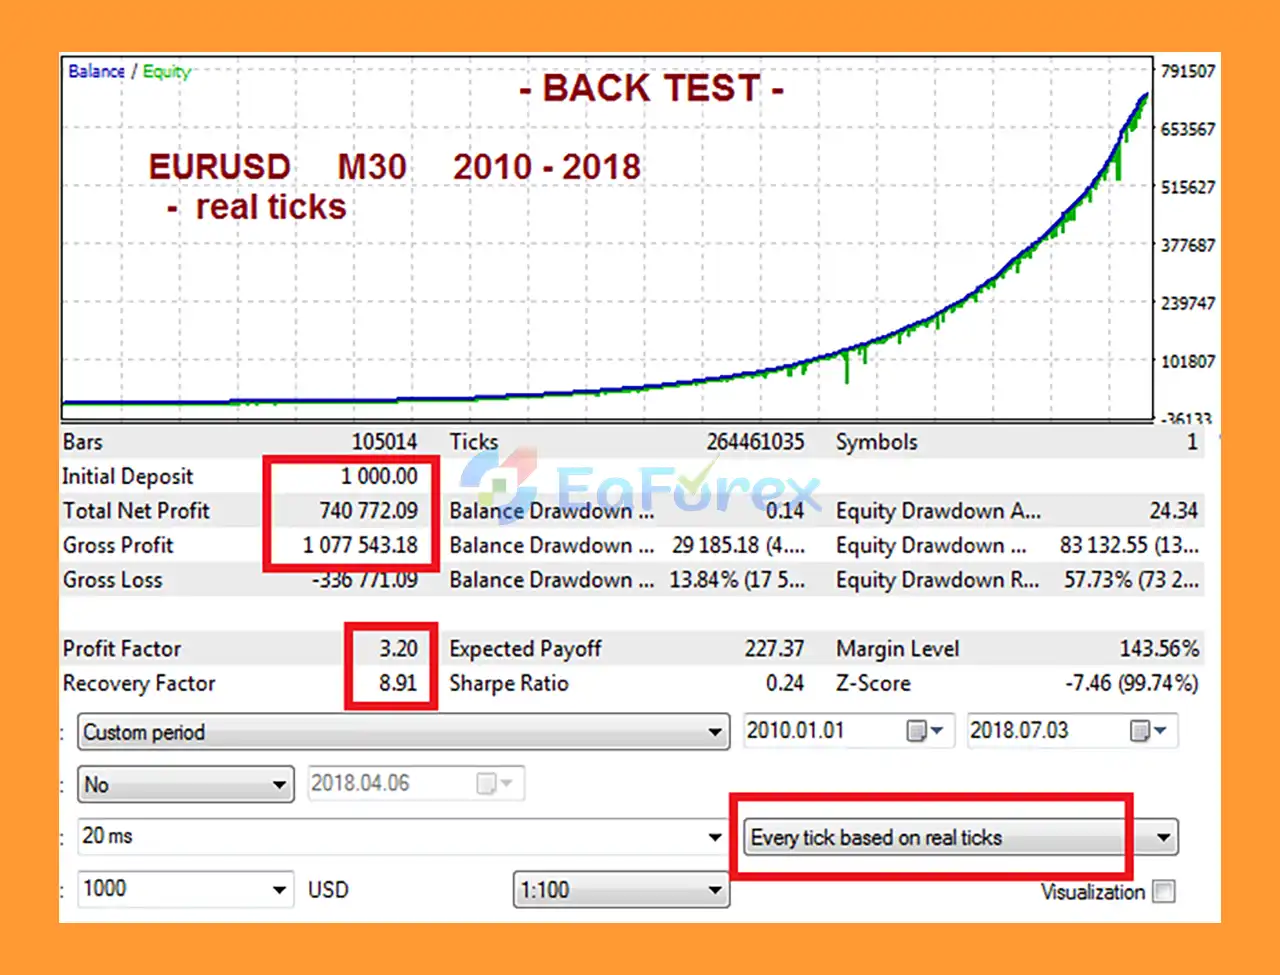Screen dimensions: 1280x975
Task: Select the Total Net Profit value 740 772.09
Action: 368,511
